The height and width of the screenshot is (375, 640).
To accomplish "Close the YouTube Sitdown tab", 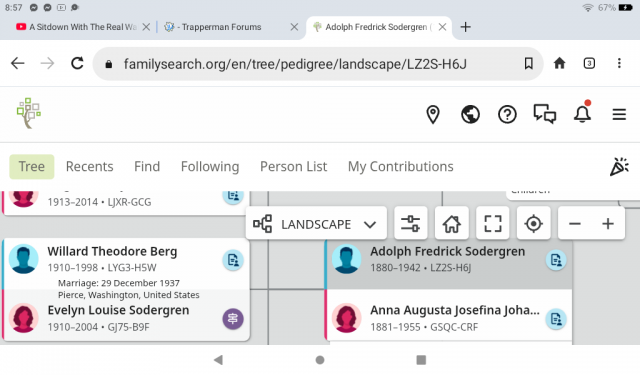I will coord(146,27).
